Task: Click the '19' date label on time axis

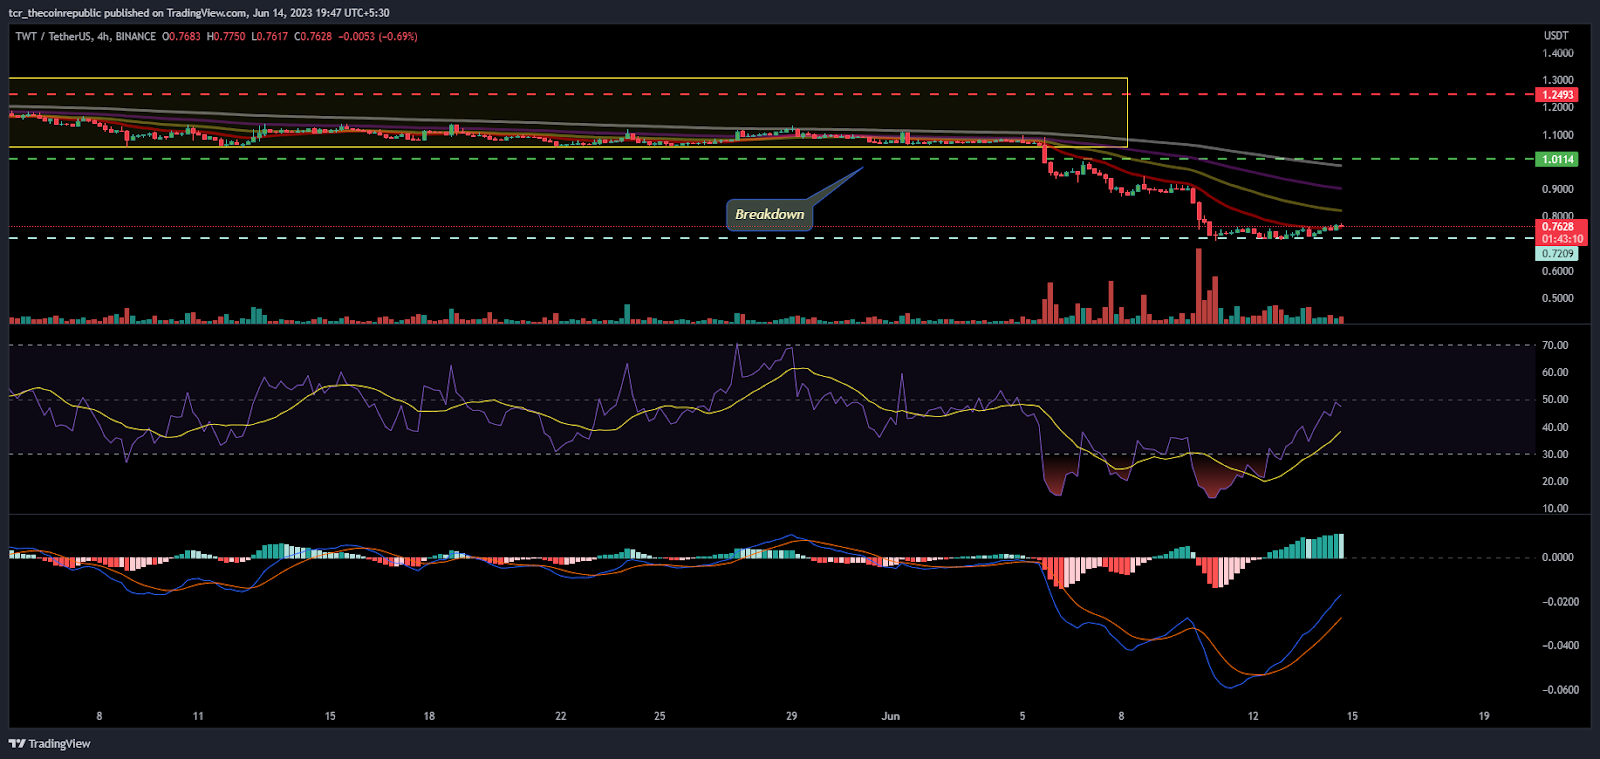Action: (1484, 716)
